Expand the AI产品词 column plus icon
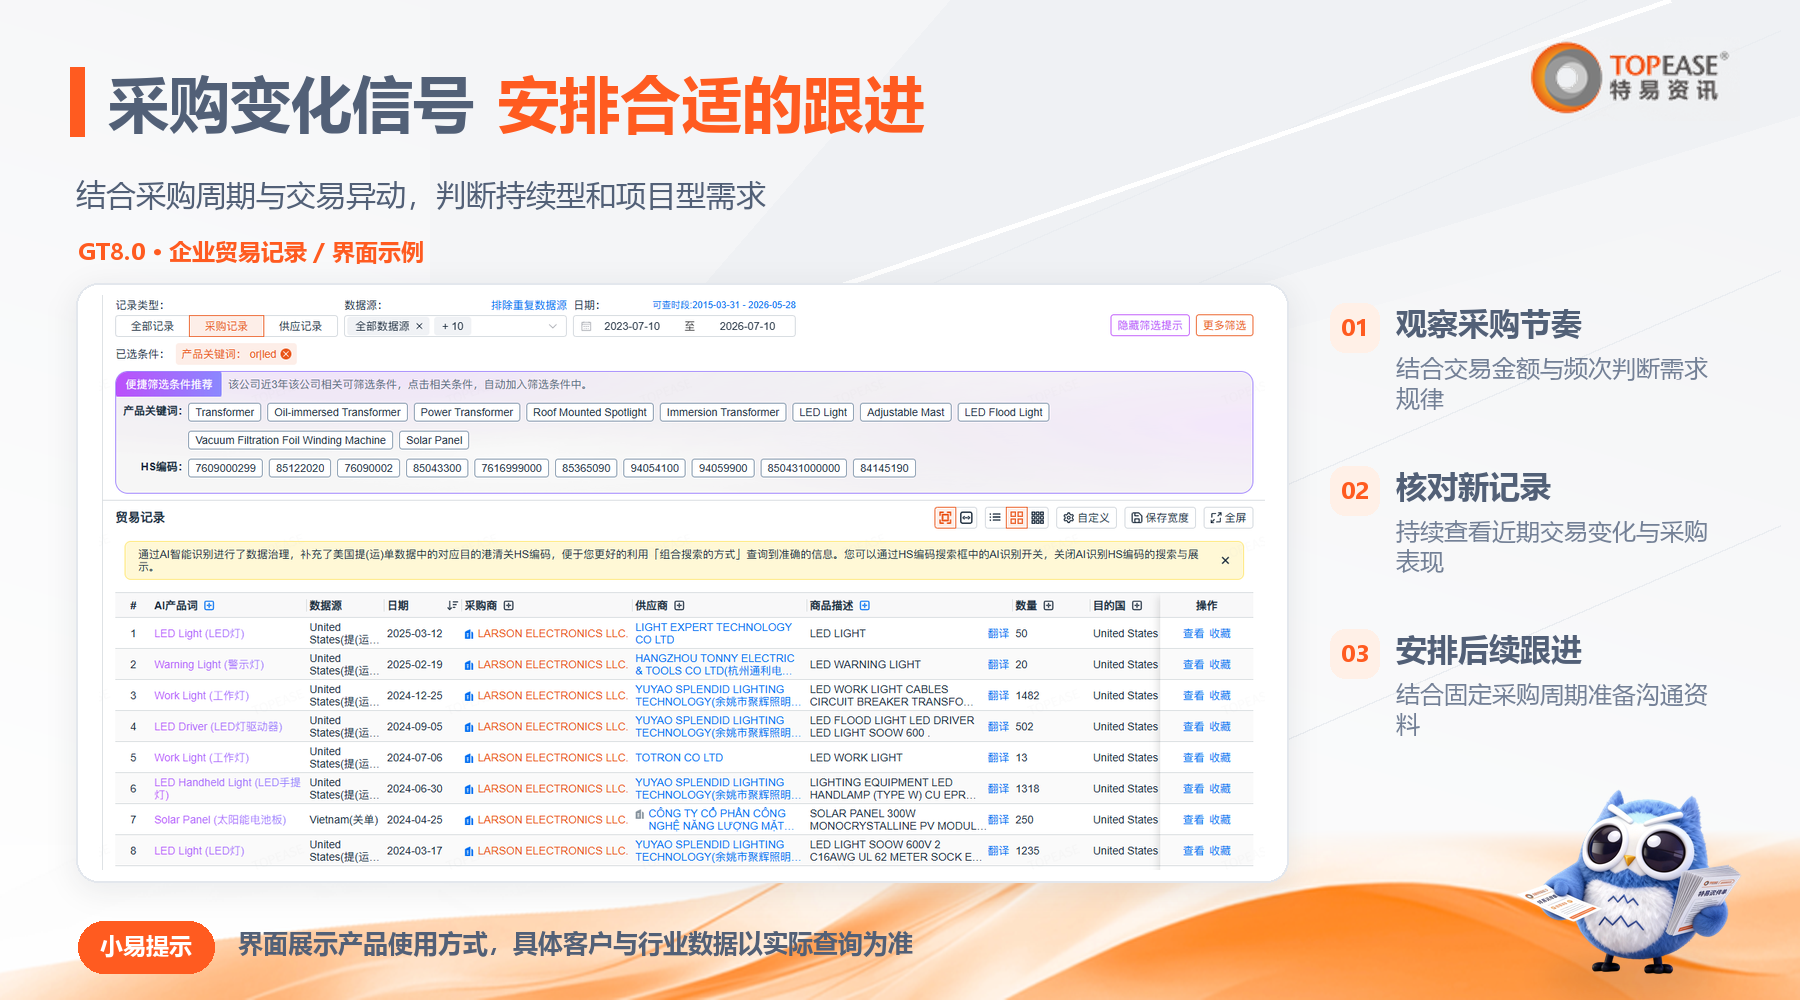The width and height of the screenshot is (1800, 1000). click(x=209, y=605)
